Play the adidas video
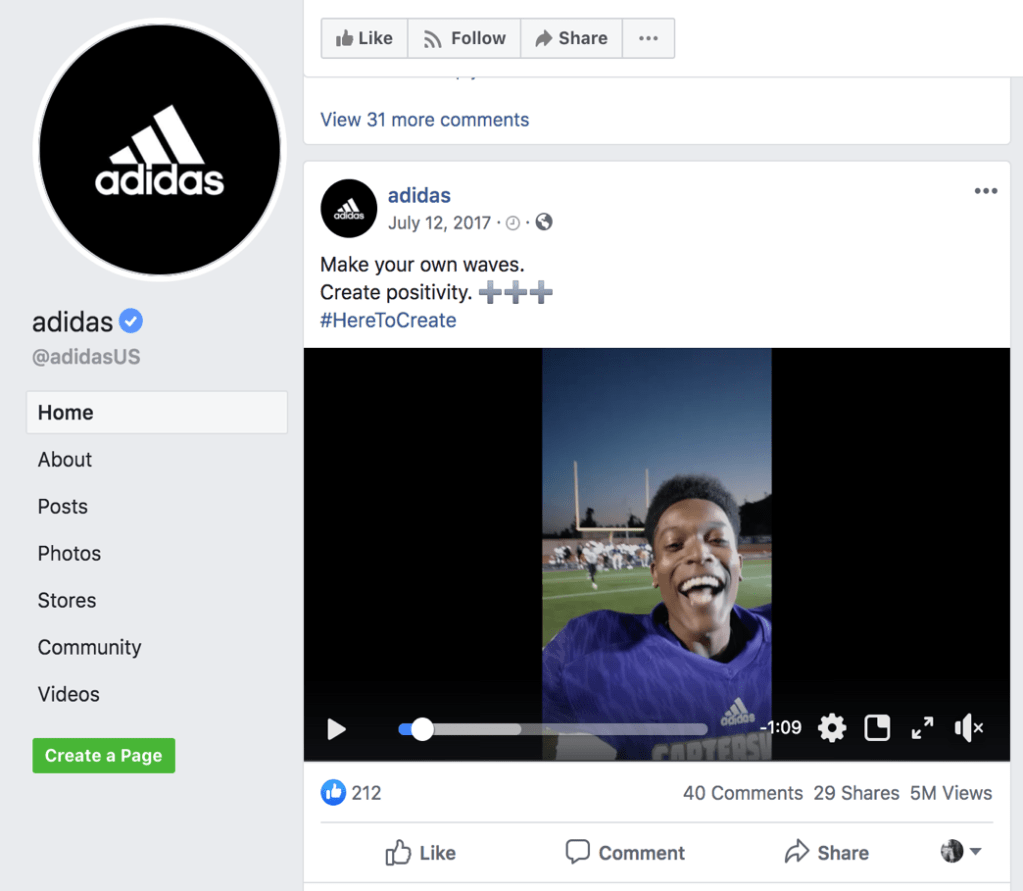 coord(337,729)
